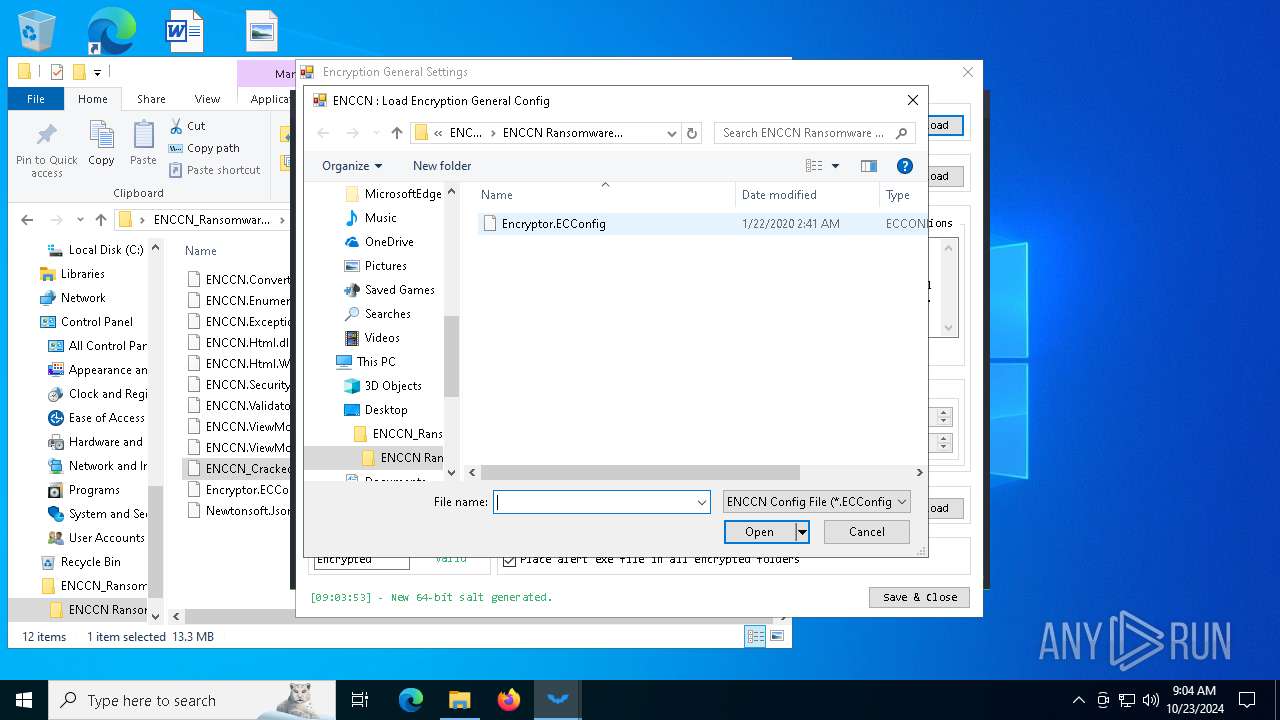
Task: Switch Explorer to large icons view in the status bar
Action: pyautogui.click(x=776, y=636)
